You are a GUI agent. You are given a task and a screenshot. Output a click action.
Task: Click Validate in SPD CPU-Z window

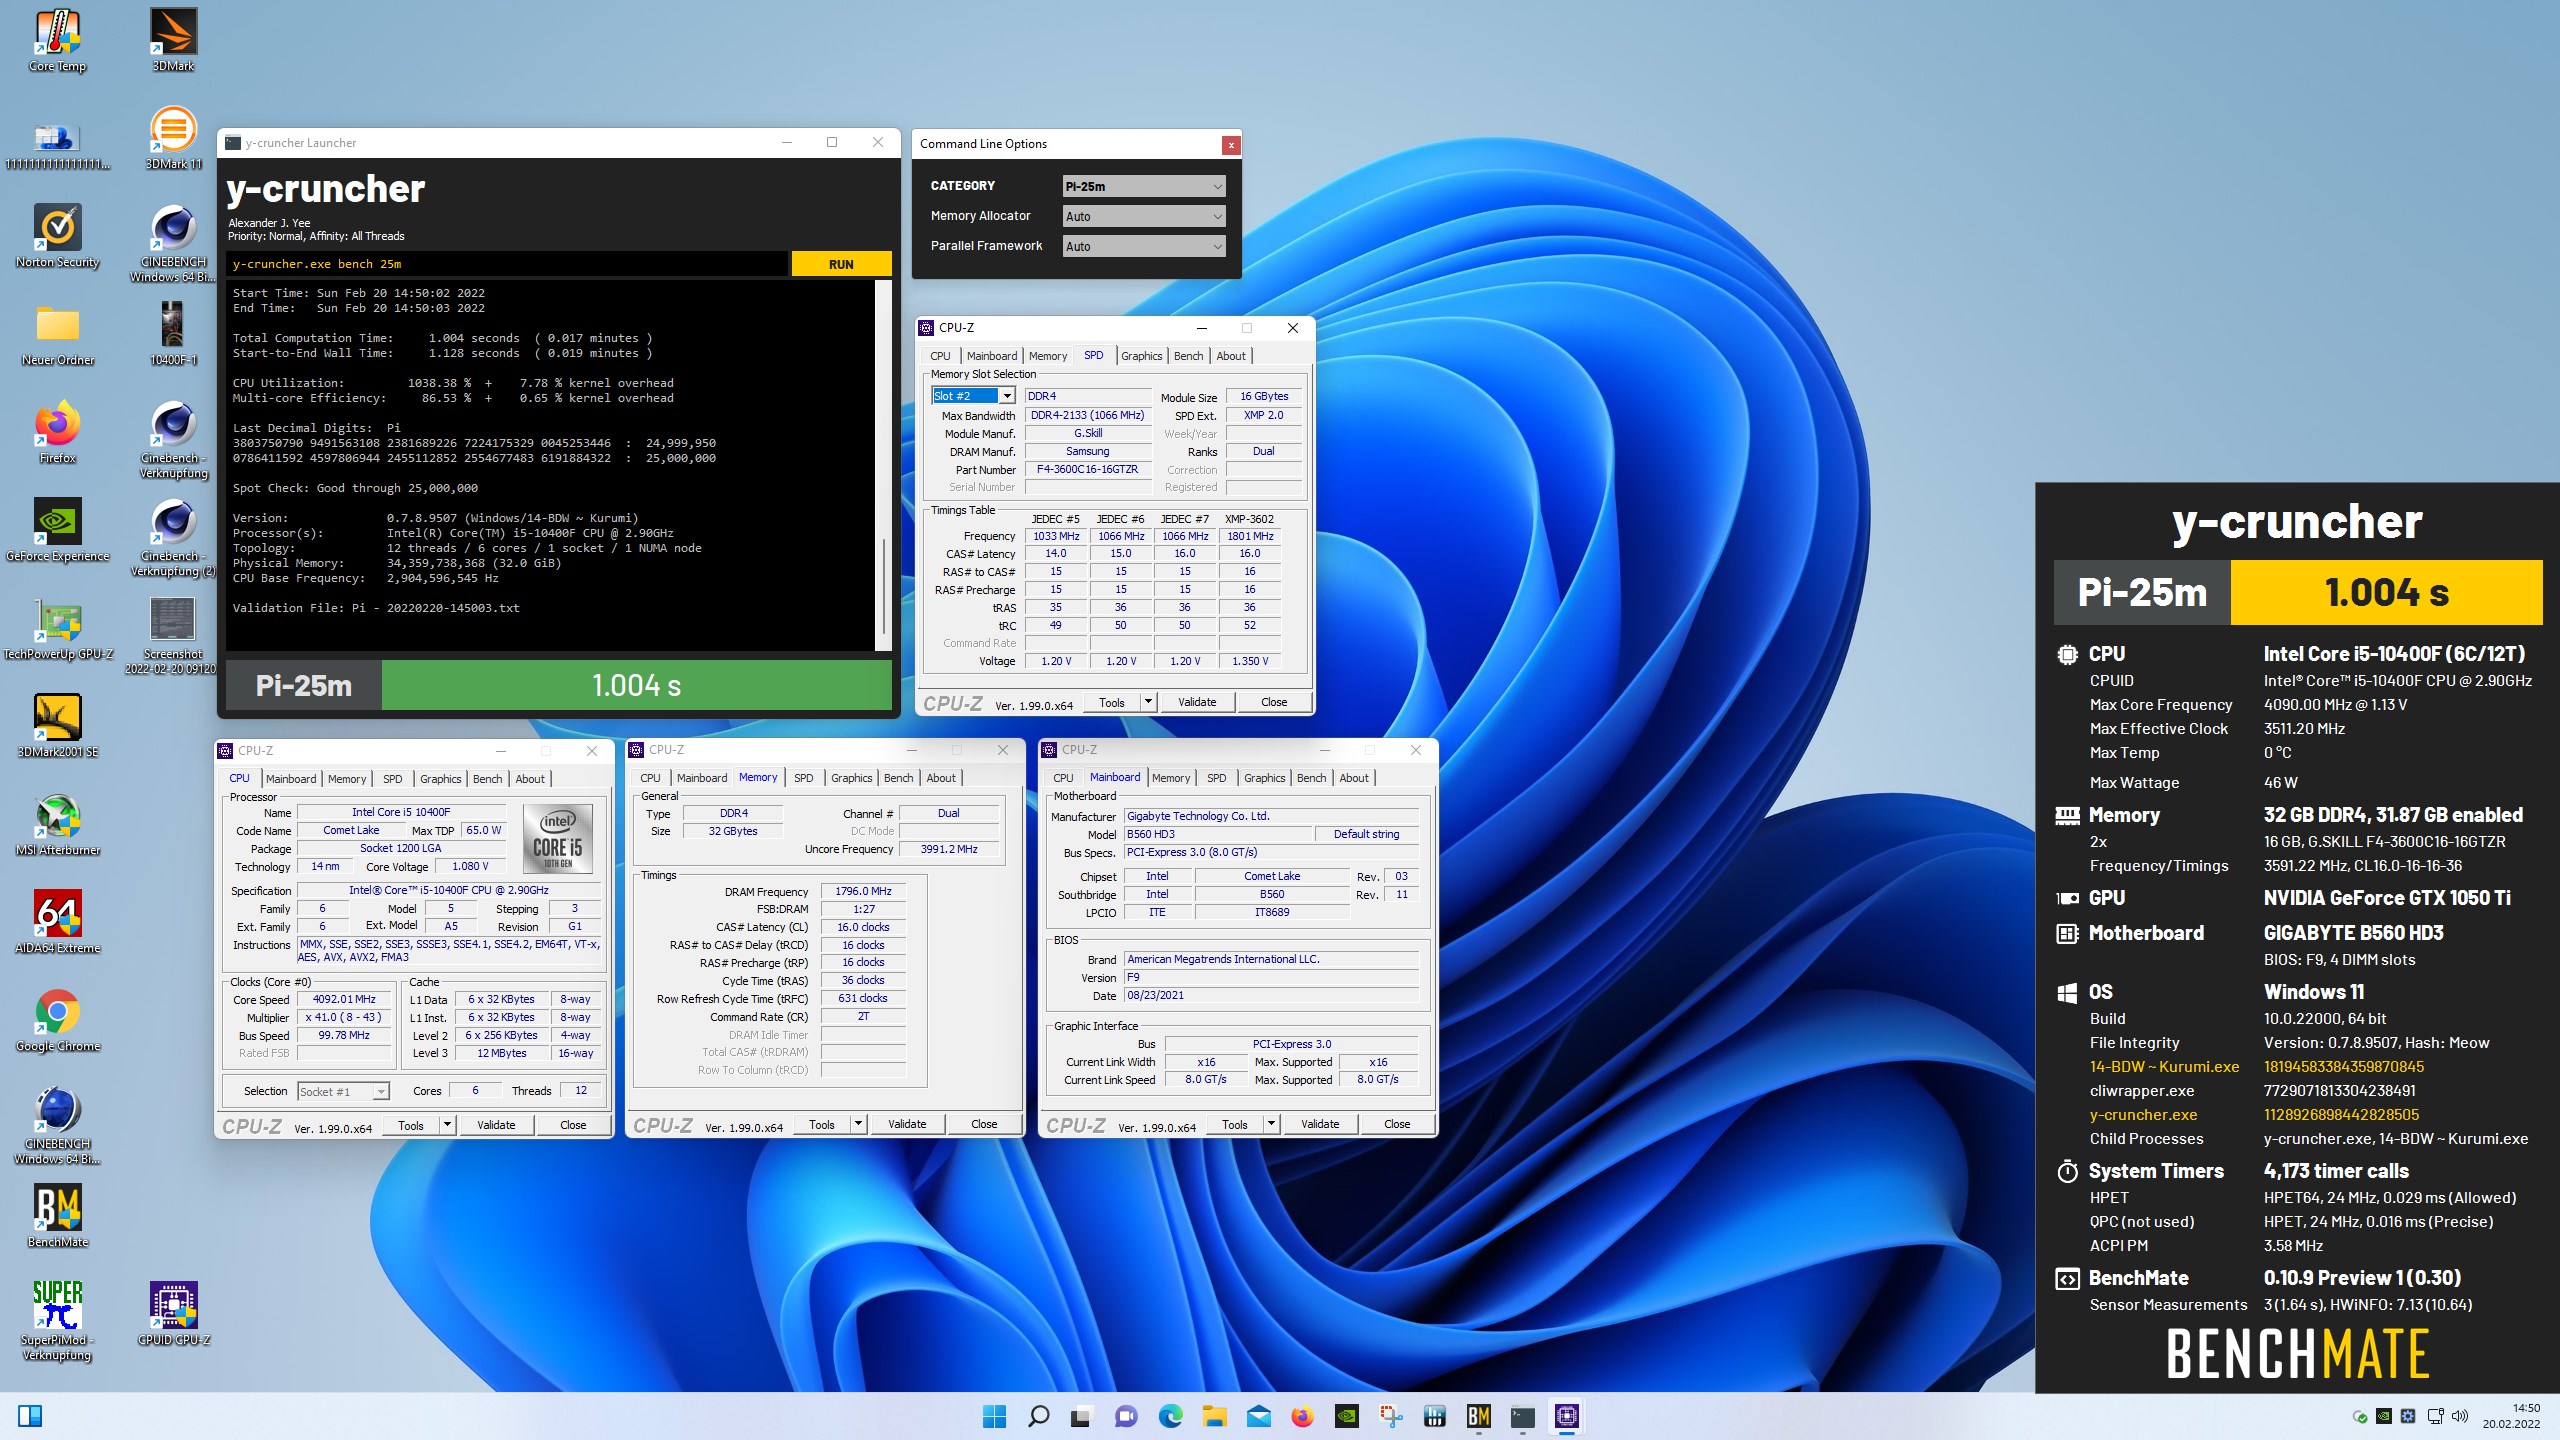pos(1197,702)
